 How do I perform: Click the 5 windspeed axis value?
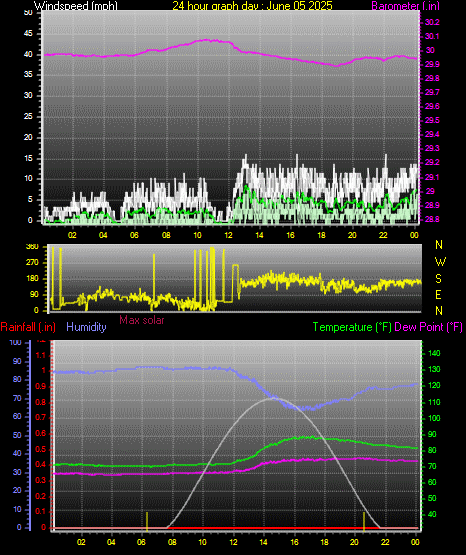(30, 199)
